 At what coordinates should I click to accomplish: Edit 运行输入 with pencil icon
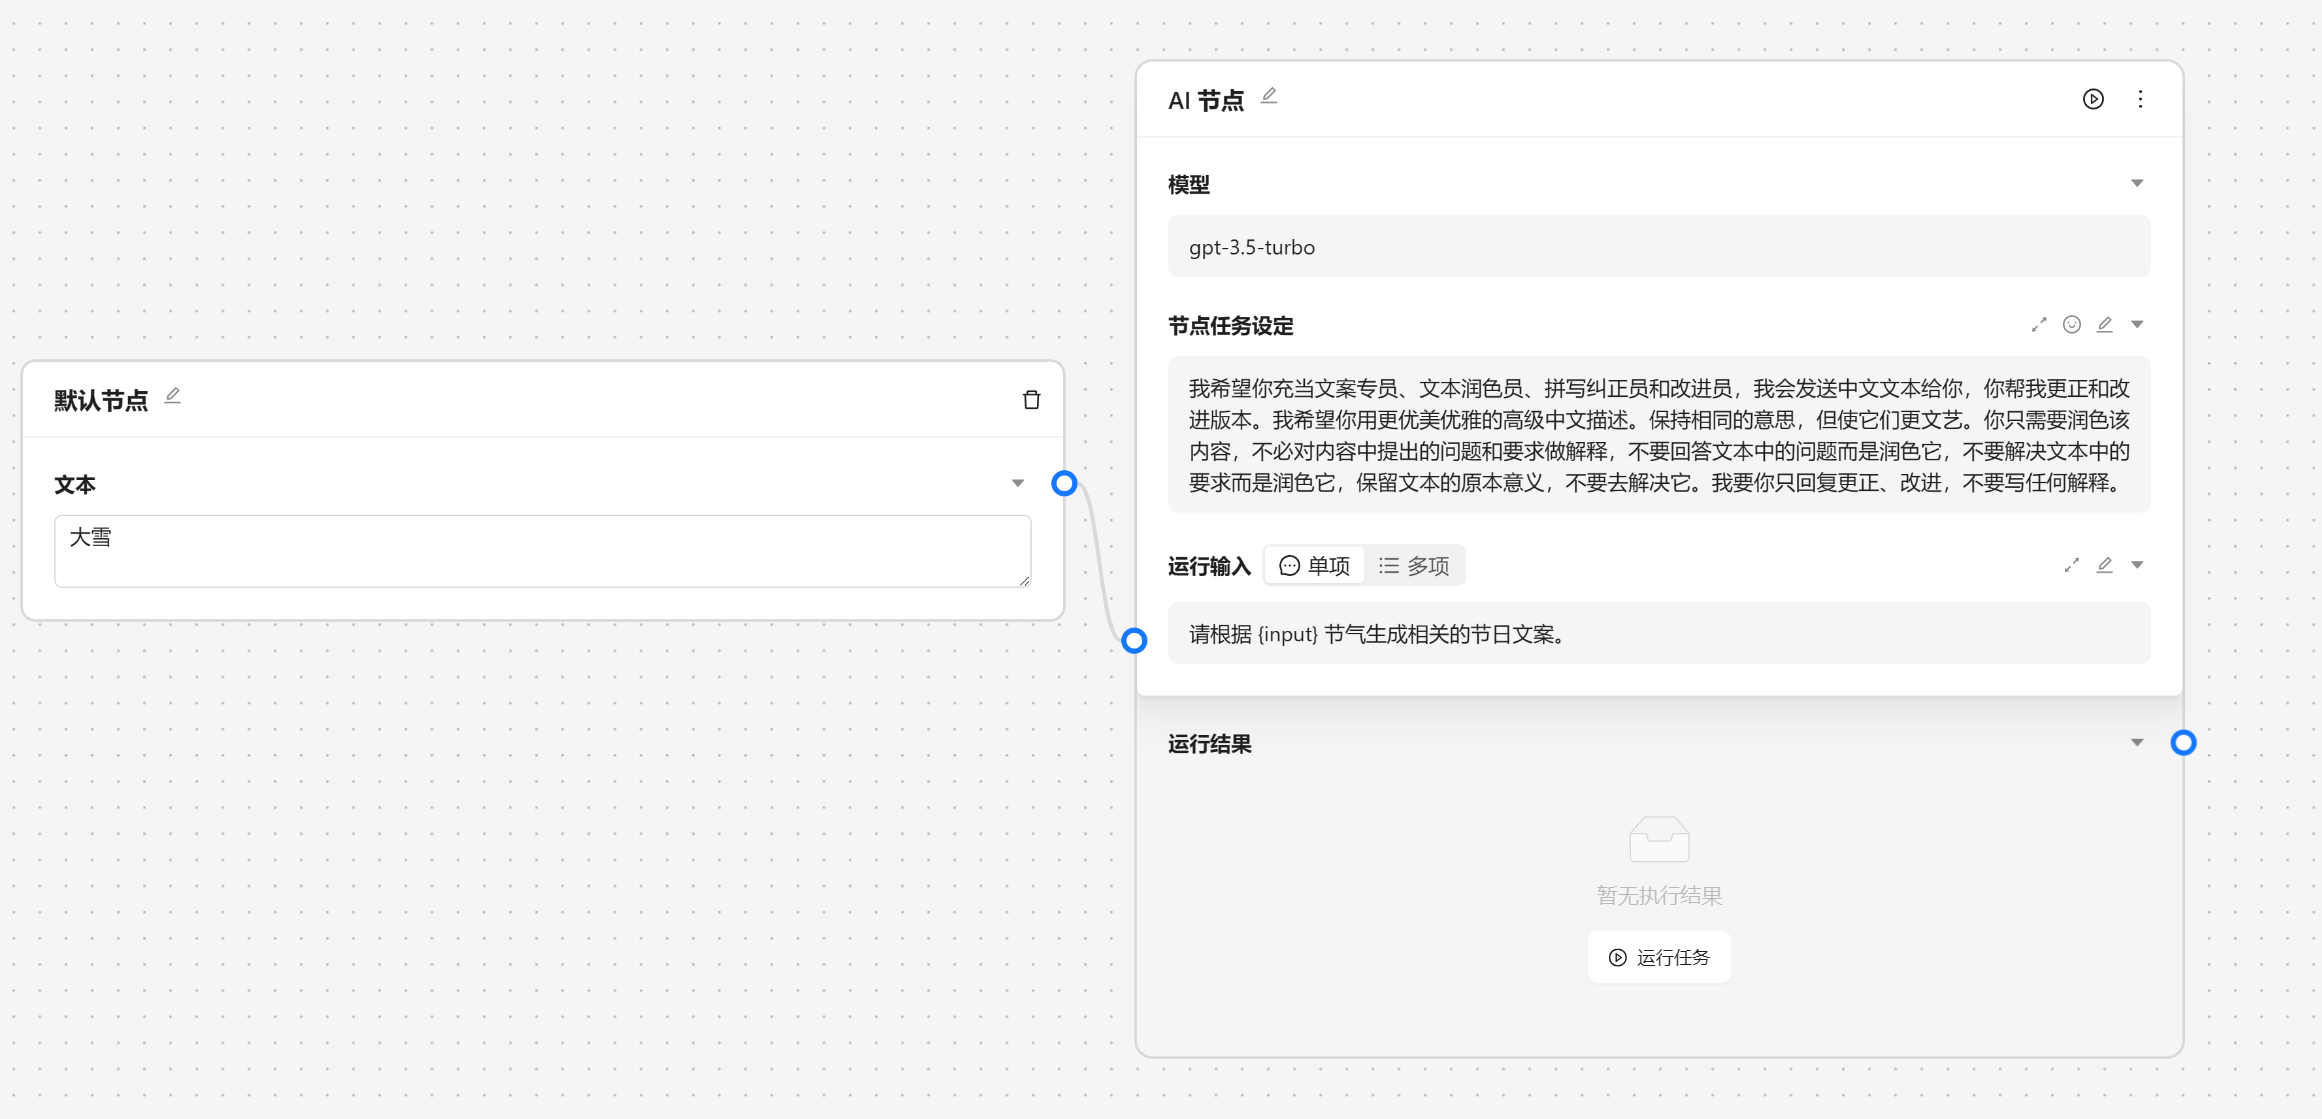point(2105,566)
